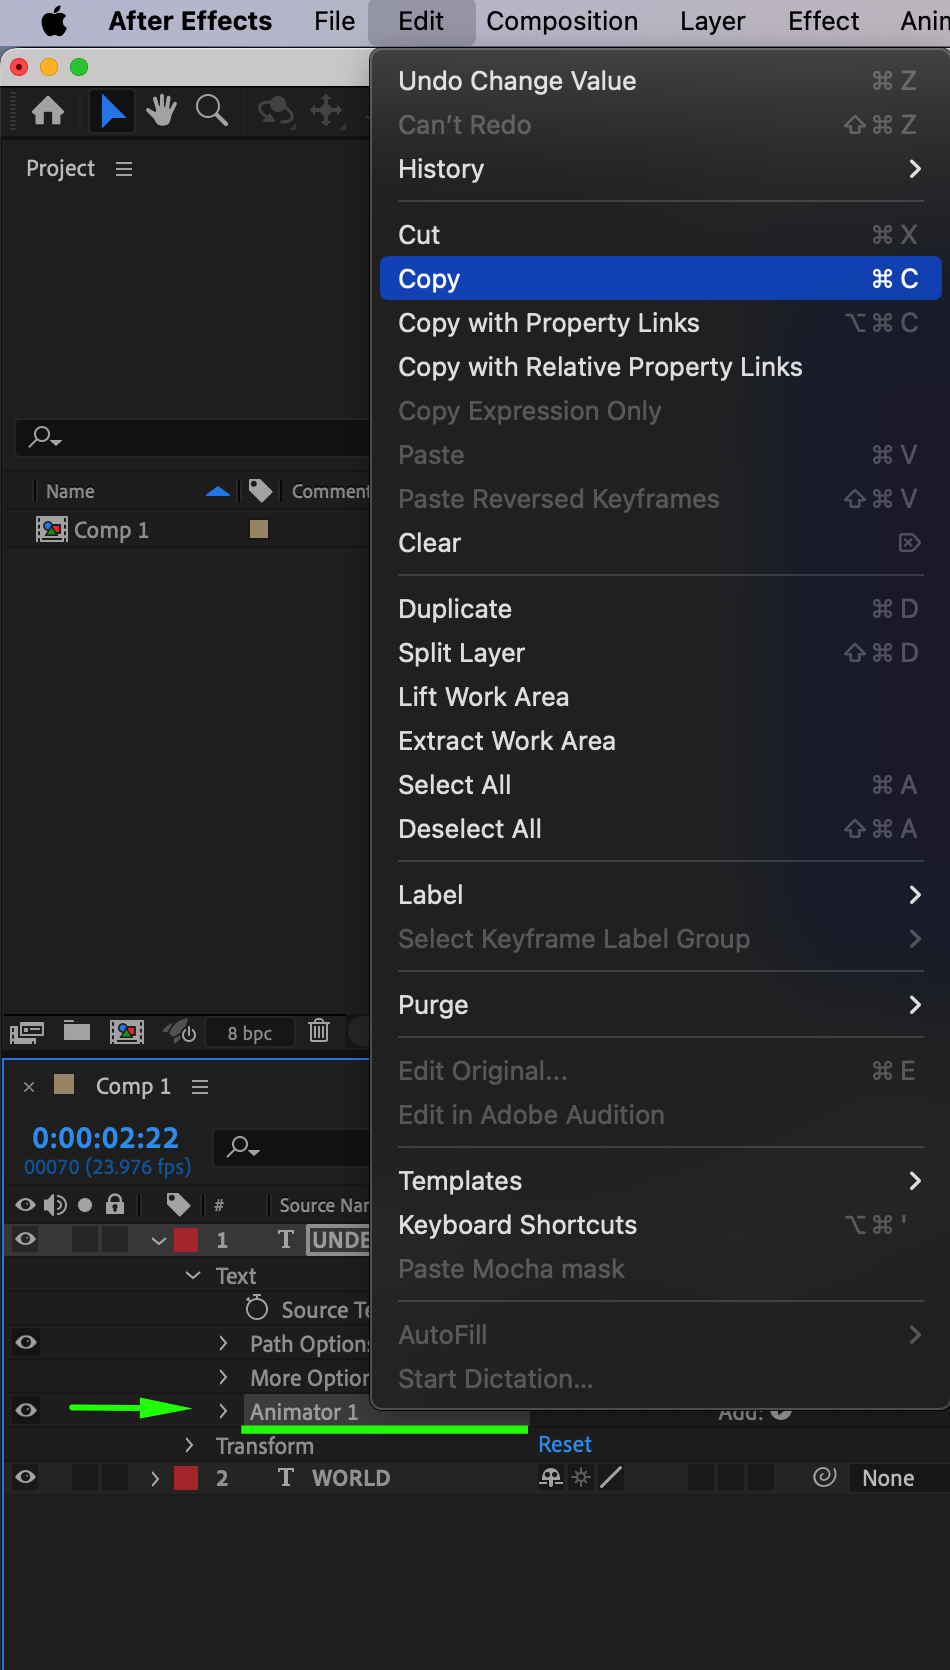Open the Purge submenu

coord(660,1005)
